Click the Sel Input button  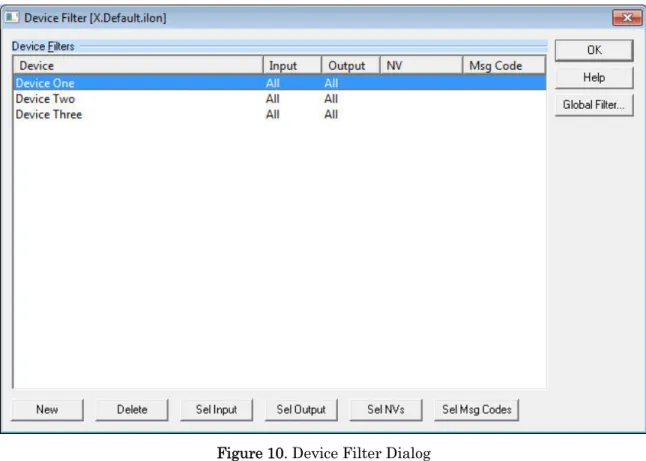point(216,410)
